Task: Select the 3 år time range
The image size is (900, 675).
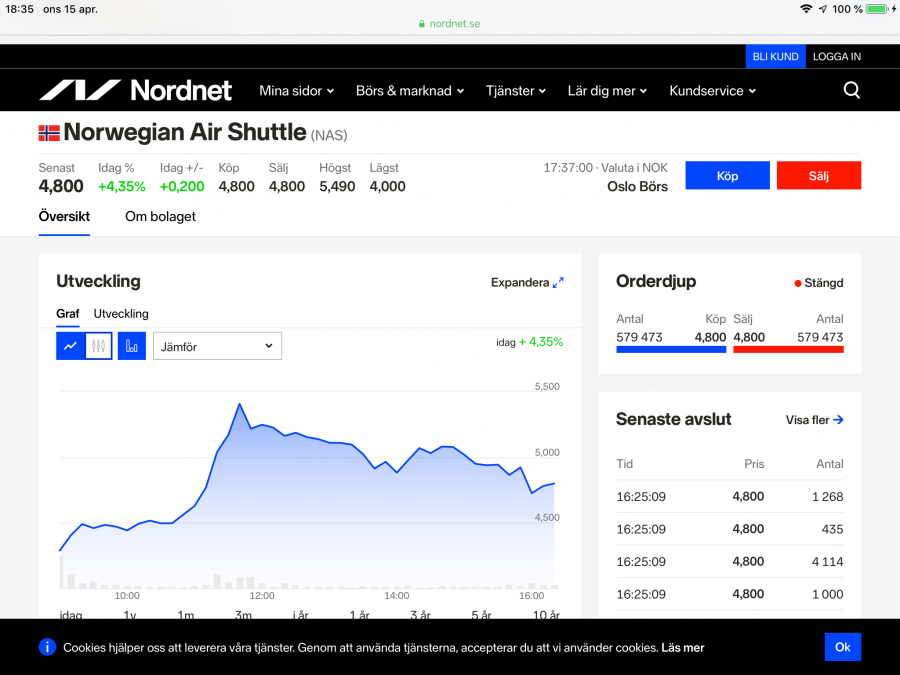Action: coord(420,614)
